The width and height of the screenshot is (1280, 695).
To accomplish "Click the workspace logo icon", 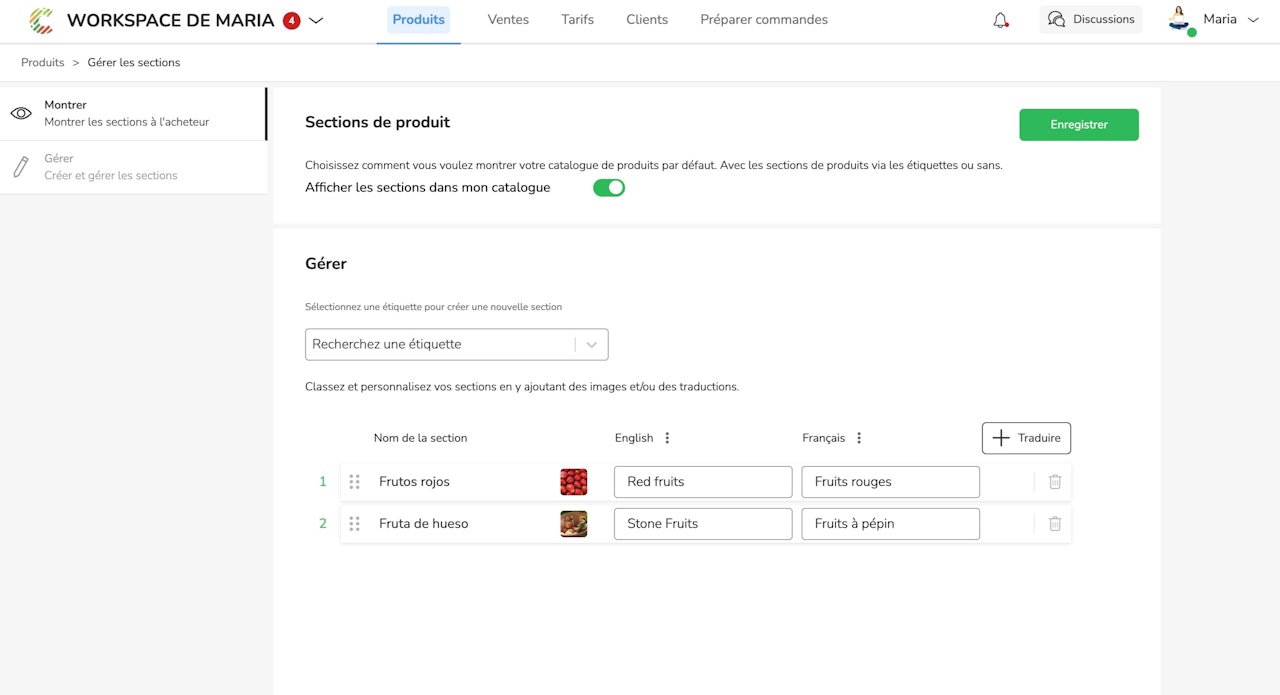I will click(41, 20).
